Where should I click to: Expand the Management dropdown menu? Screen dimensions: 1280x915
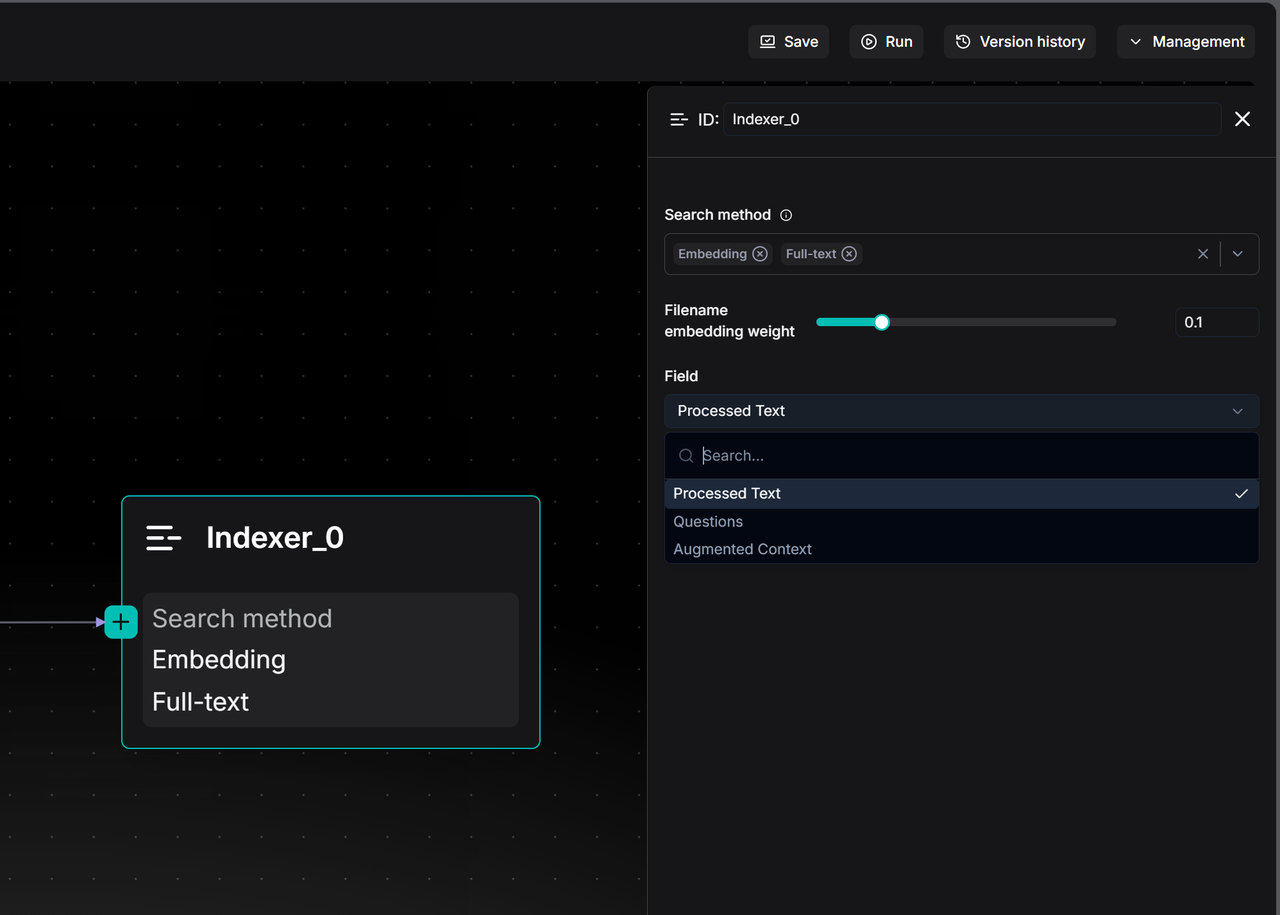tap(1186, 42)
